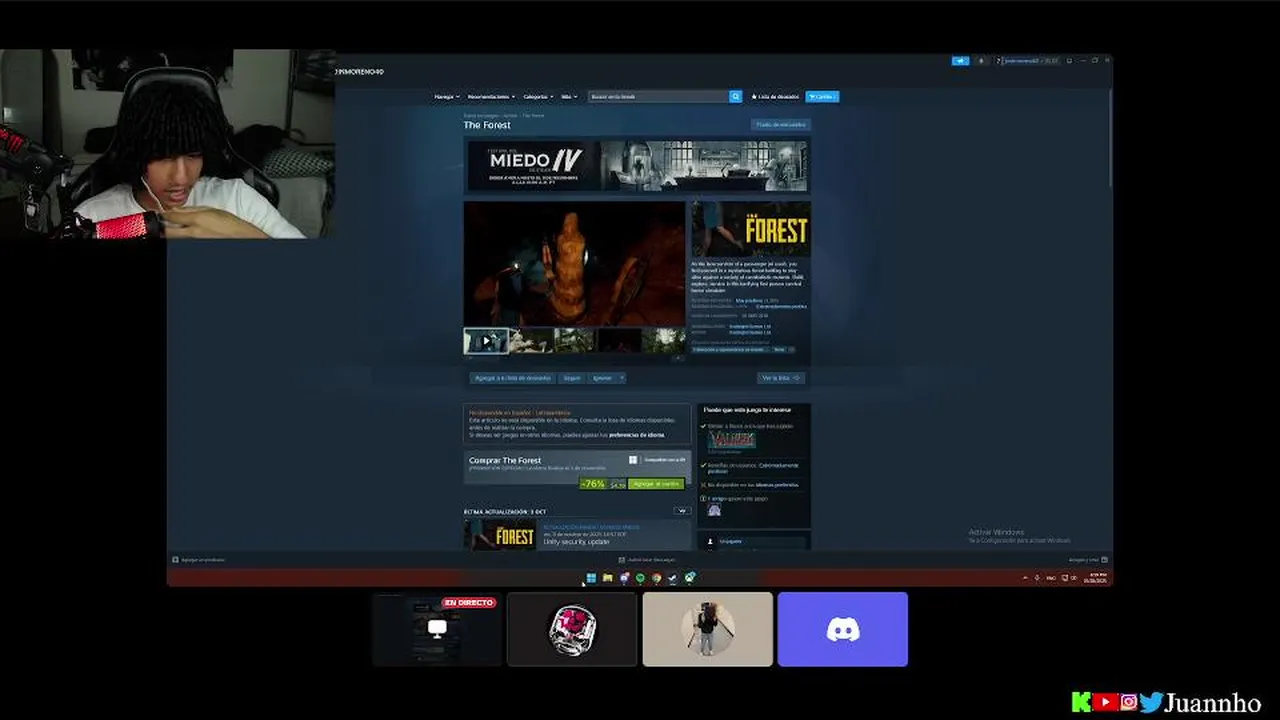Open the Navegar store menu
1280x720 pixels.
pyautogui.click(x=447, y=97)
